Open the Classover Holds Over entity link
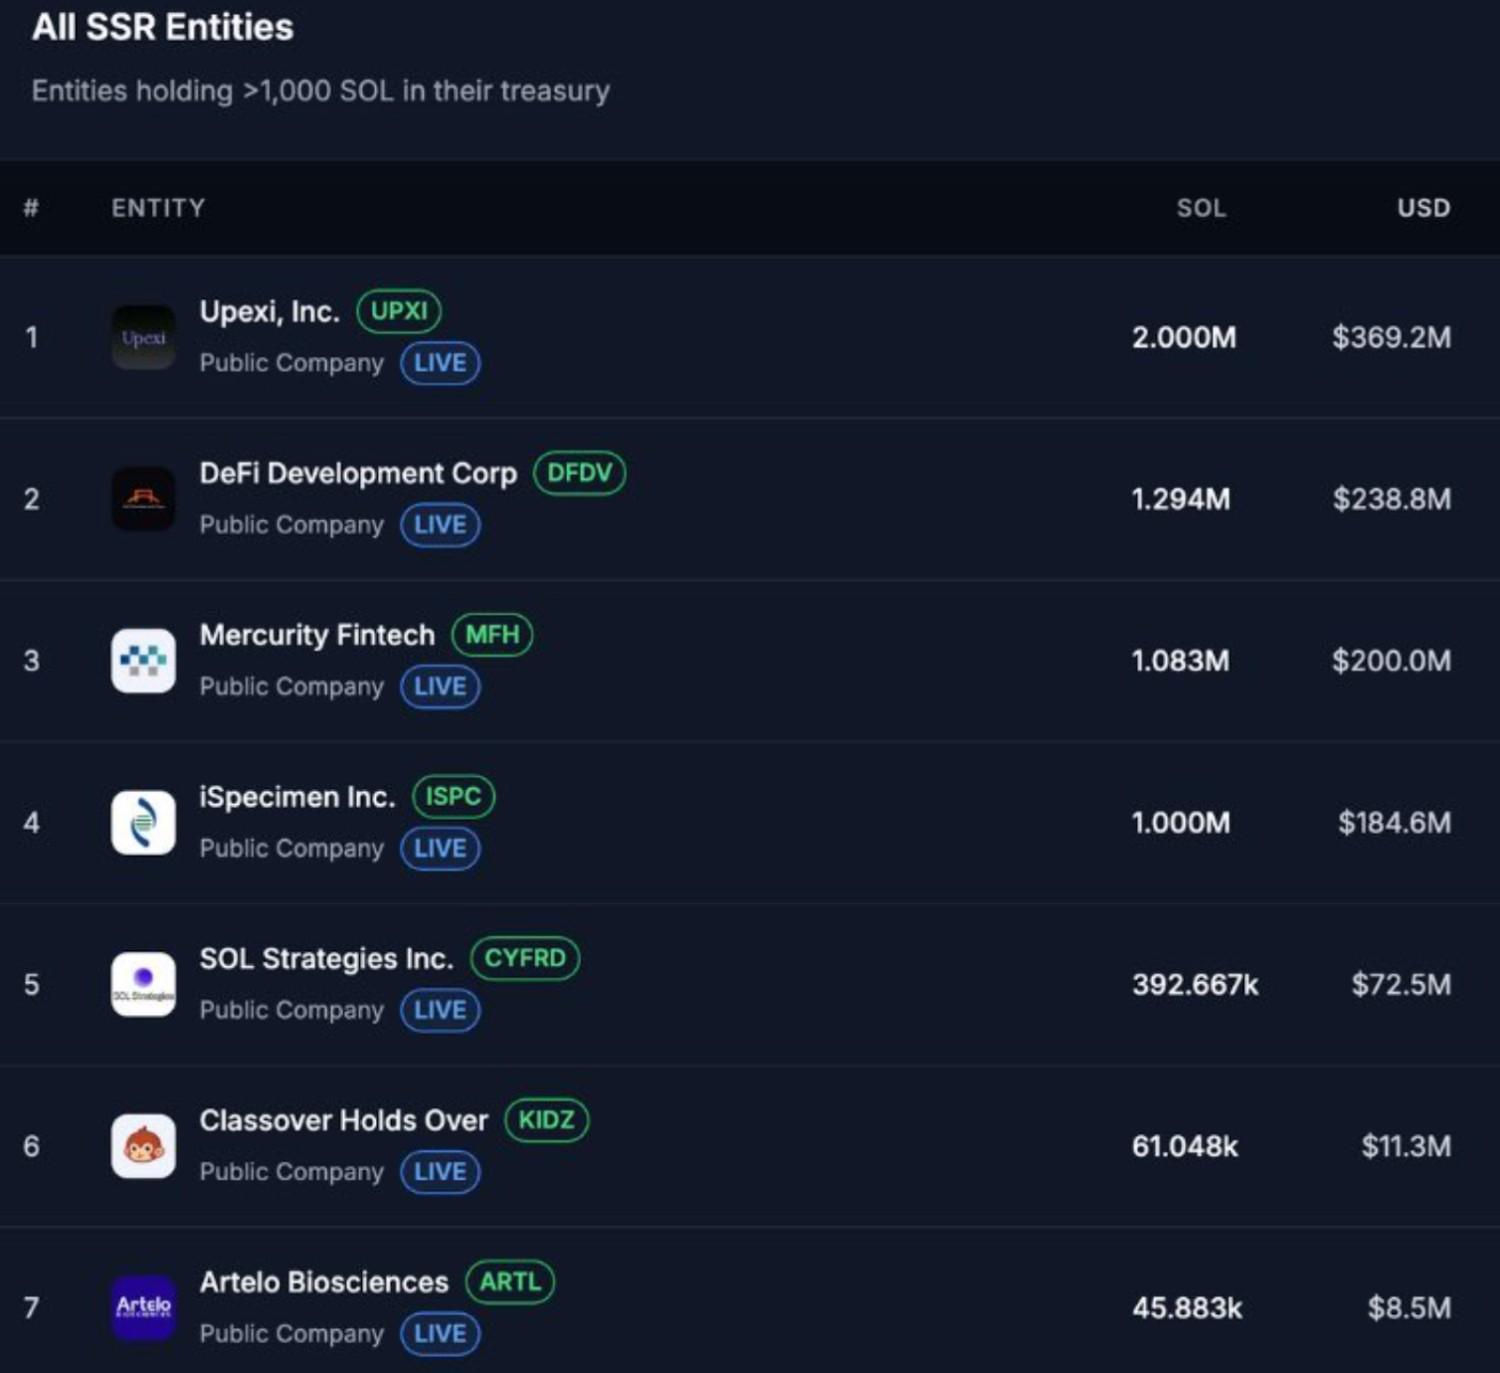This screenshot has width=1500, height=1373. point(343,1121)
